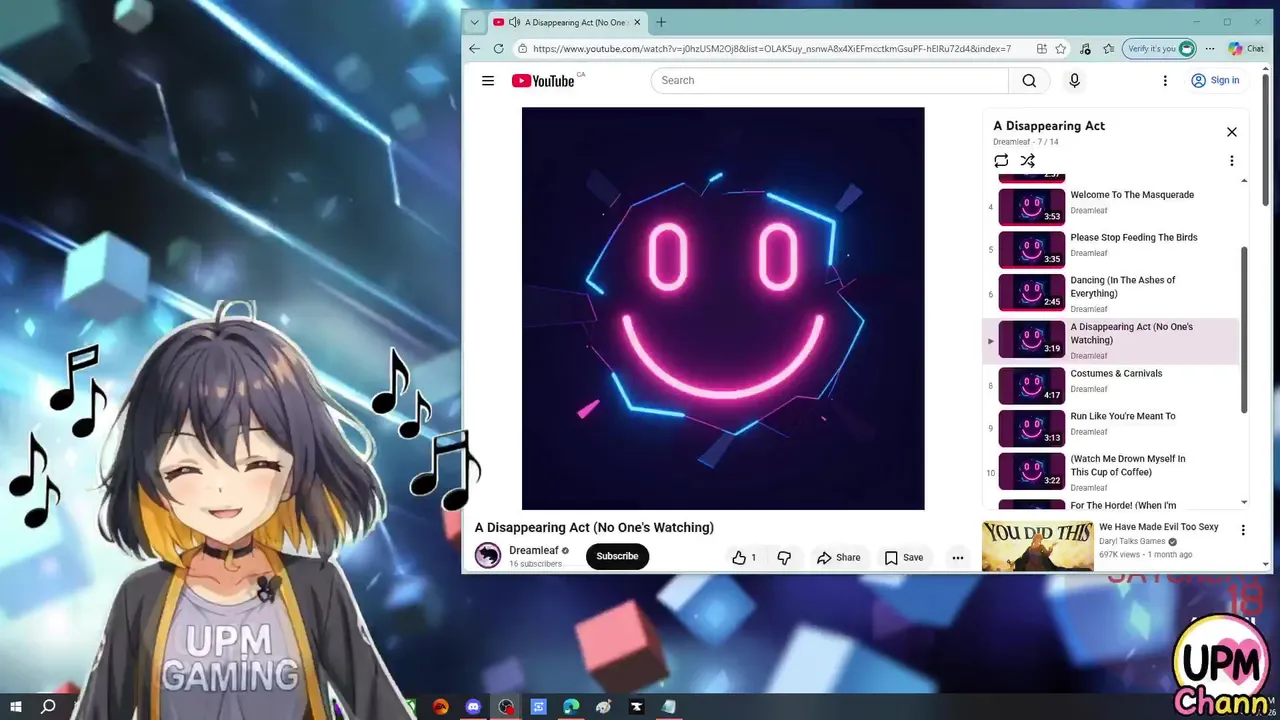This screenshot has width=1280, height=720.
Task: Select current track A Disappearing Act in playlist
Action: 1111,341
